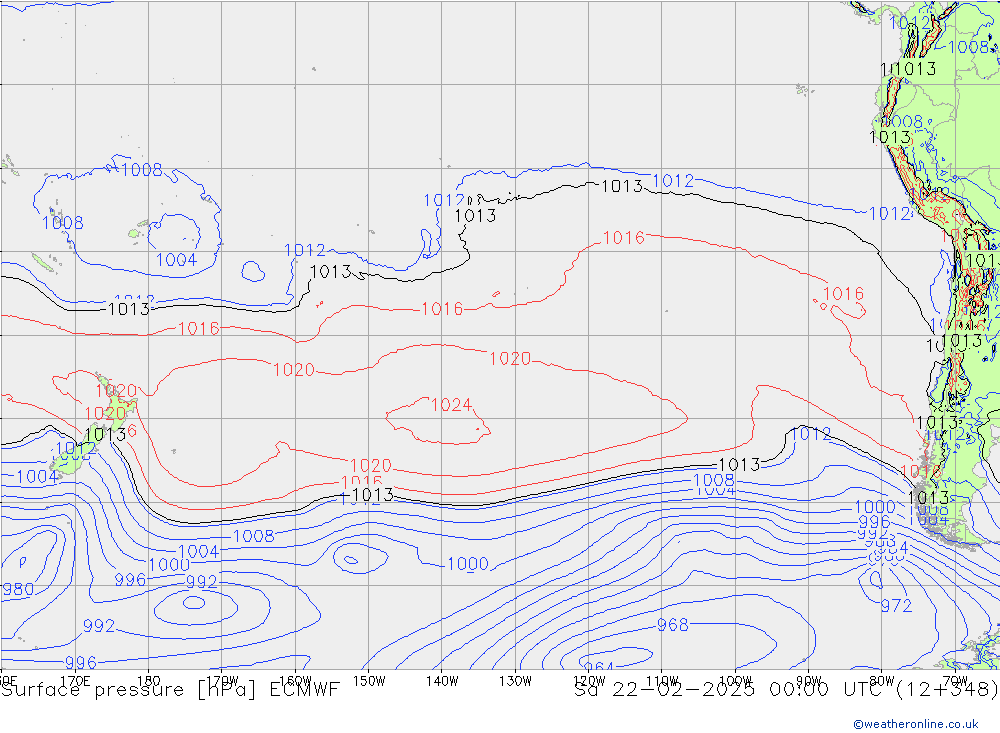This screenshot has height=733, width=1000.
Task: Click the 968 isobar label
Action: coord(673,625)
